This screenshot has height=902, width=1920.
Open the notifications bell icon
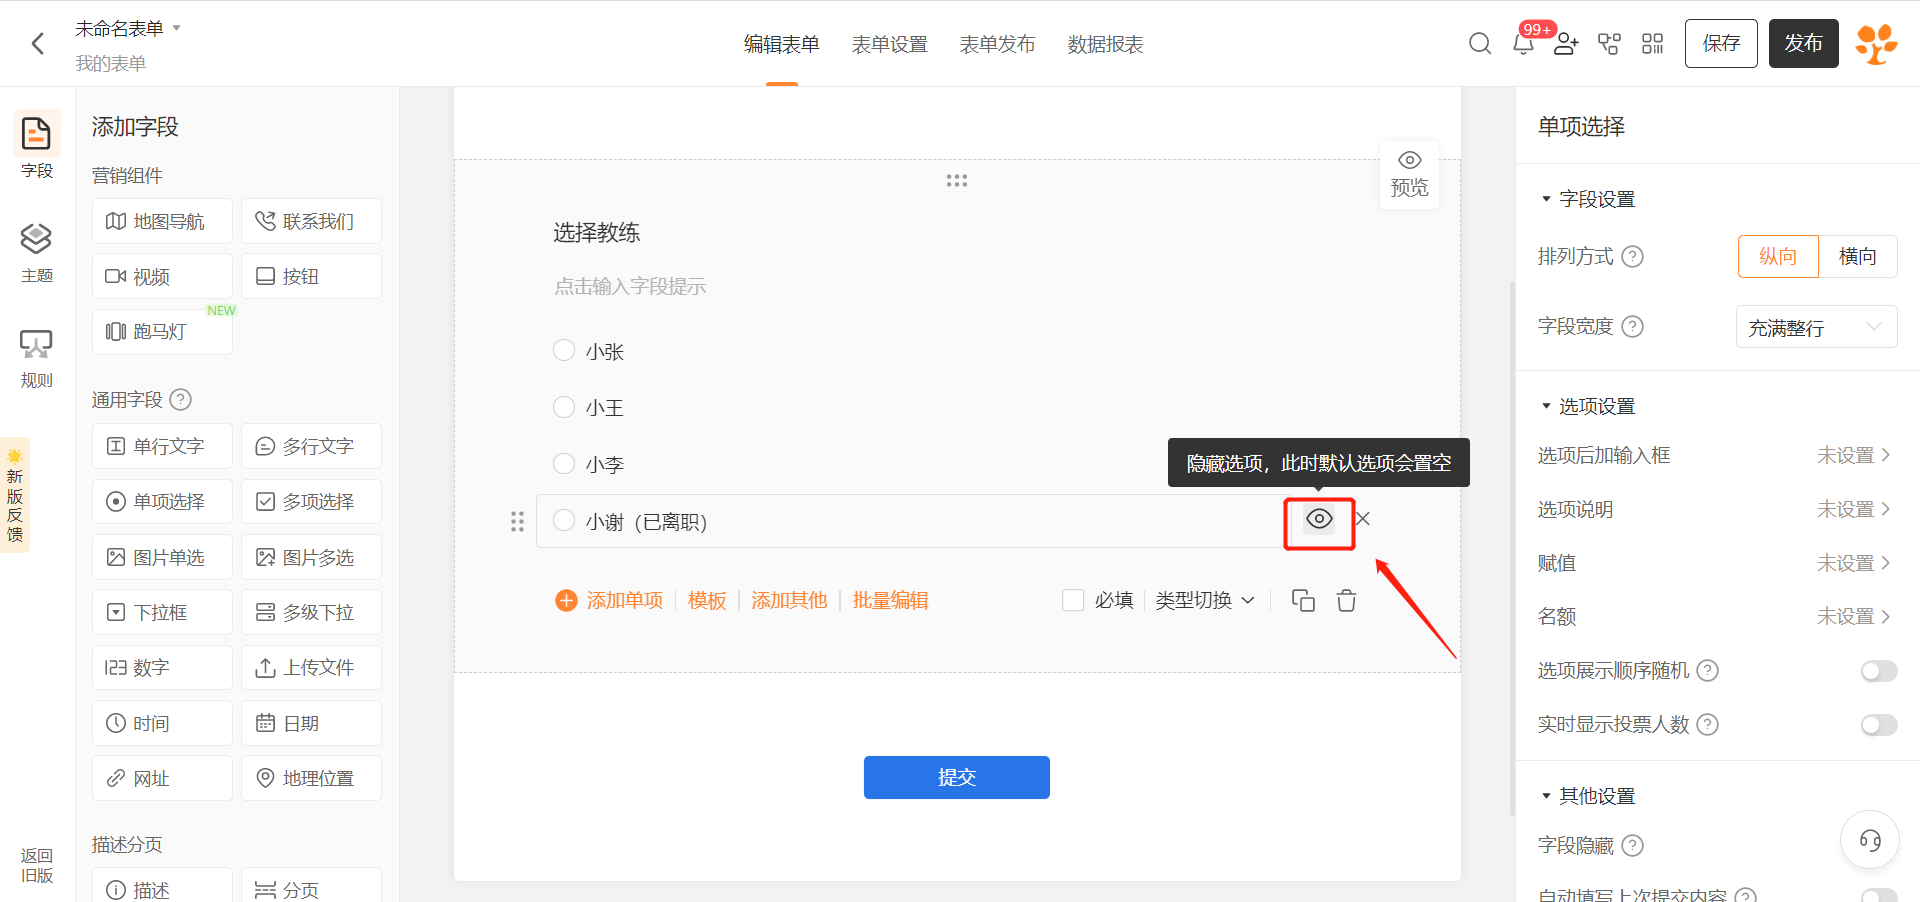(1523, 44)
